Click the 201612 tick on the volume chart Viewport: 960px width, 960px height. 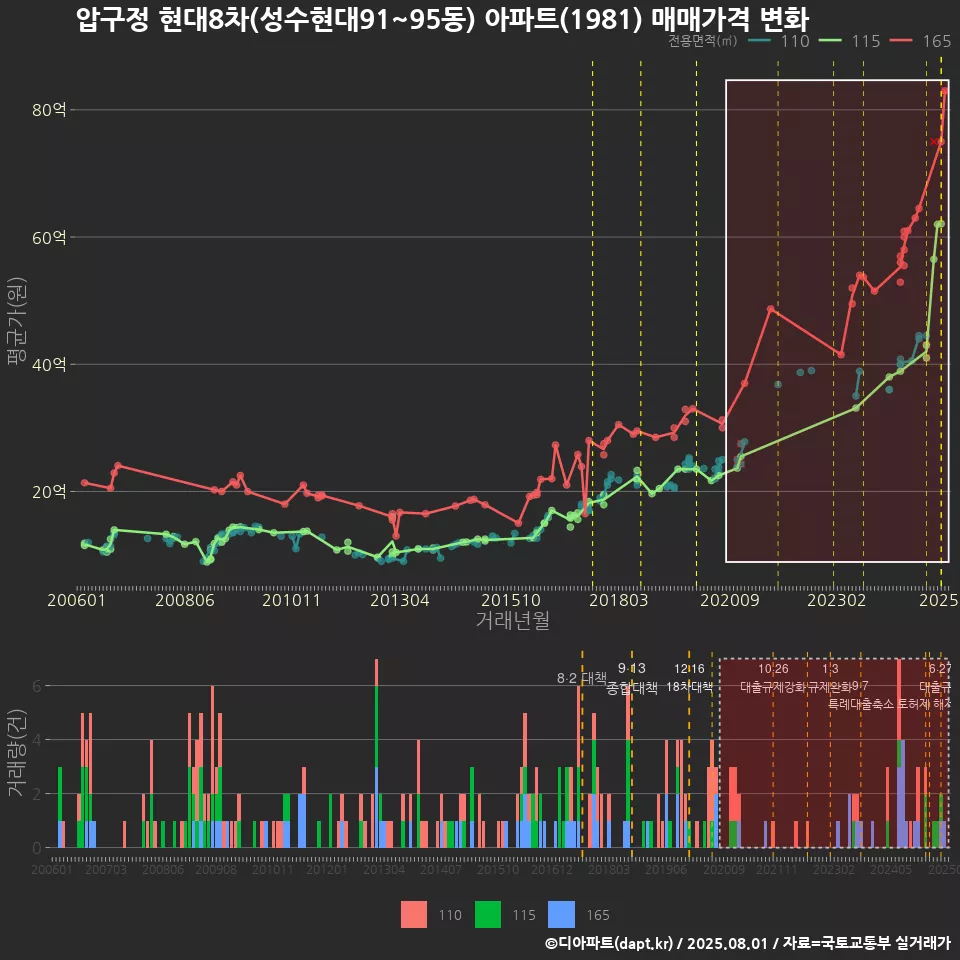[x=552, y=869]
